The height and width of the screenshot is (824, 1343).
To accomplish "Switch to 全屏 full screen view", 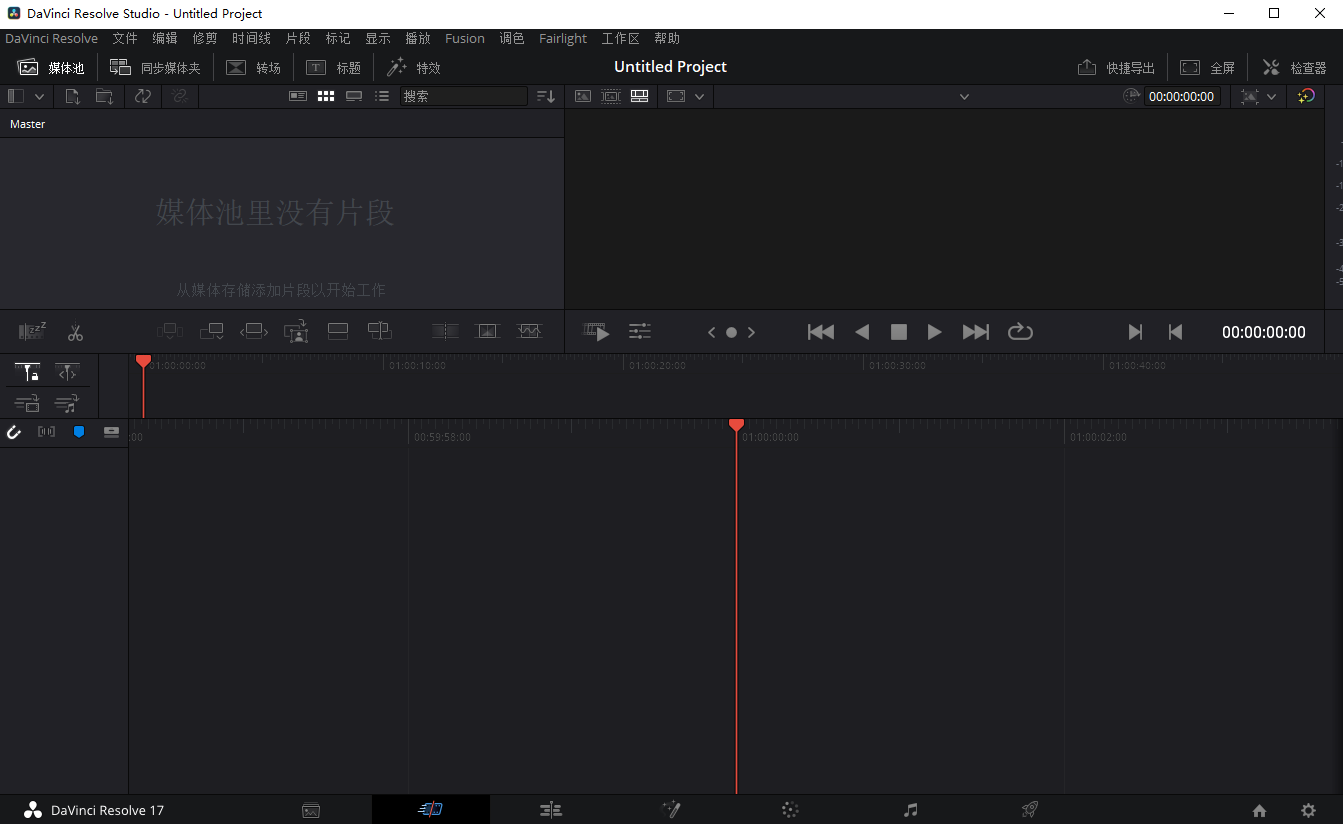I will 1208,67.
